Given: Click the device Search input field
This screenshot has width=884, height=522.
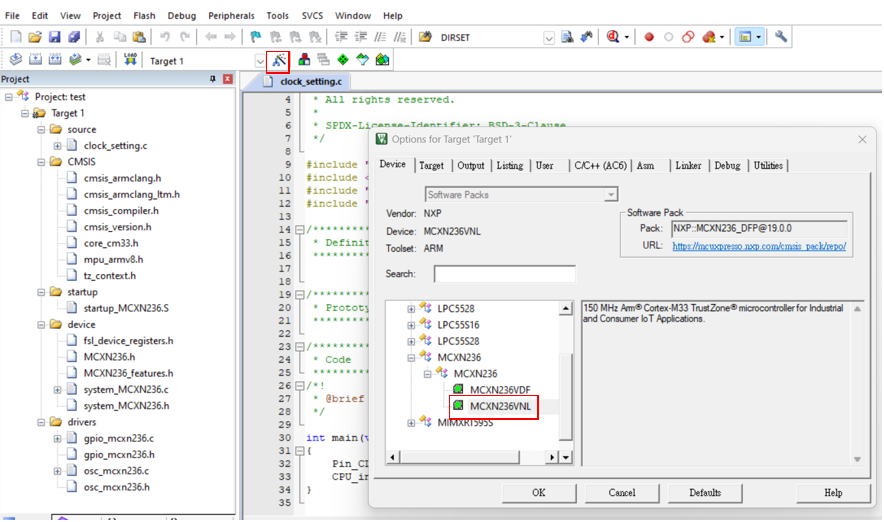Looking at the screenshot, I should (x=504, y=274).
